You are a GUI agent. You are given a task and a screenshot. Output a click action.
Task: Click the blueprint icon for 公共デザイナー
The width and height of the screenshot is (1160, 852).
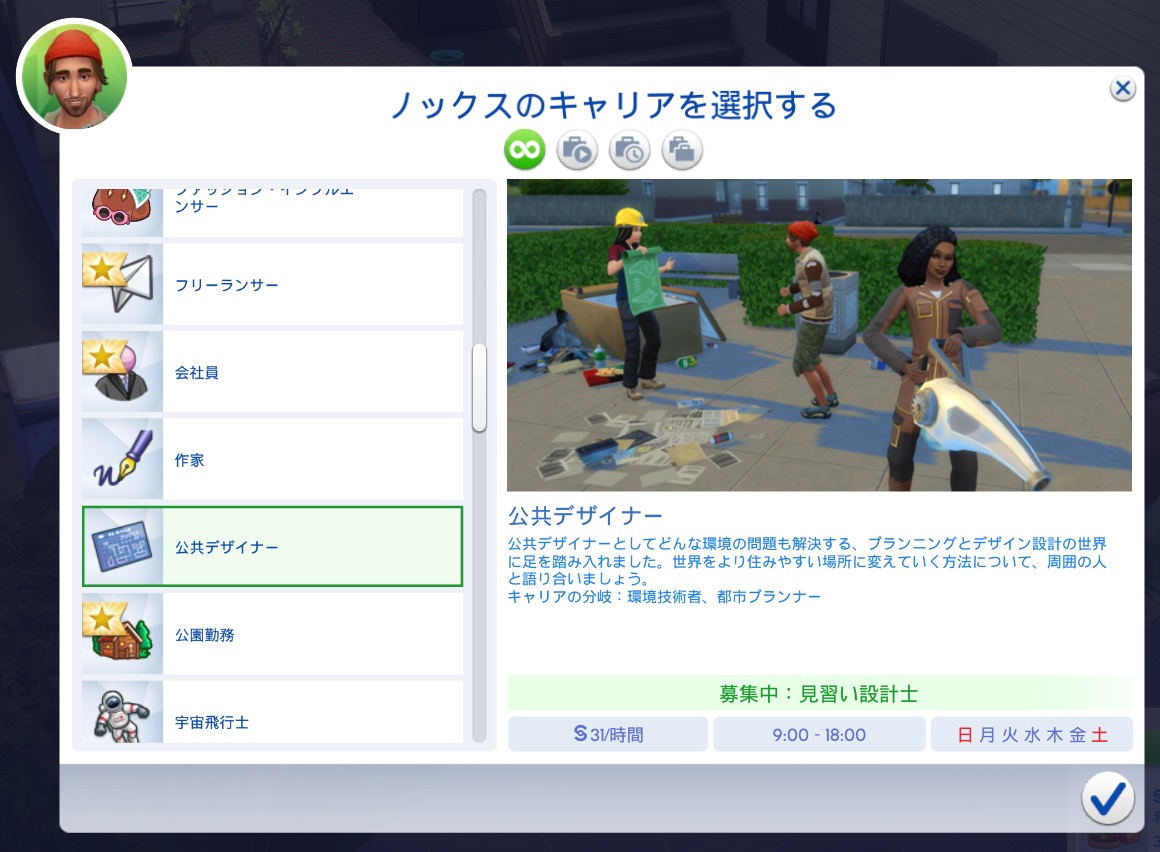tap(122, 547)
